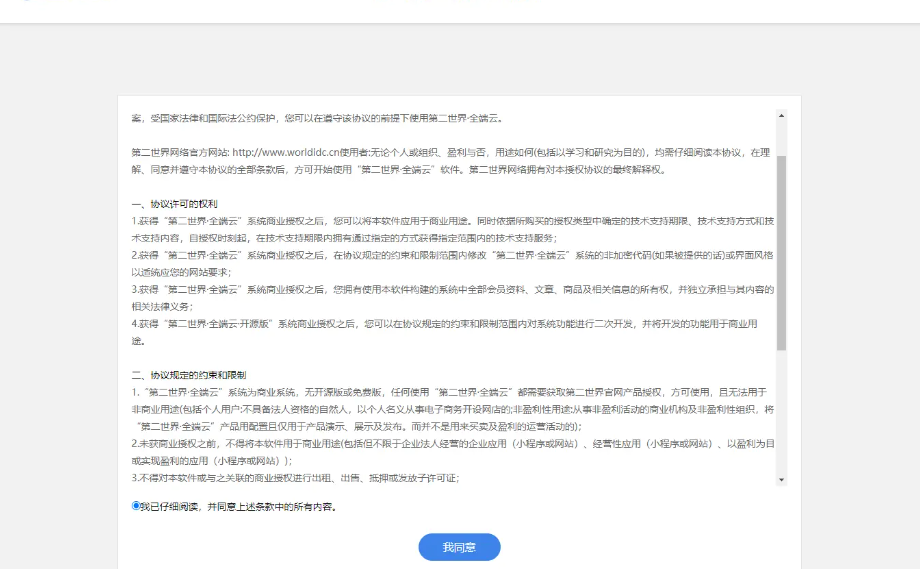The width and height of the screenshot is (920, 576).
Task: Click the heading 二、协议规定的约束和限制
Action: coord(189,375)
